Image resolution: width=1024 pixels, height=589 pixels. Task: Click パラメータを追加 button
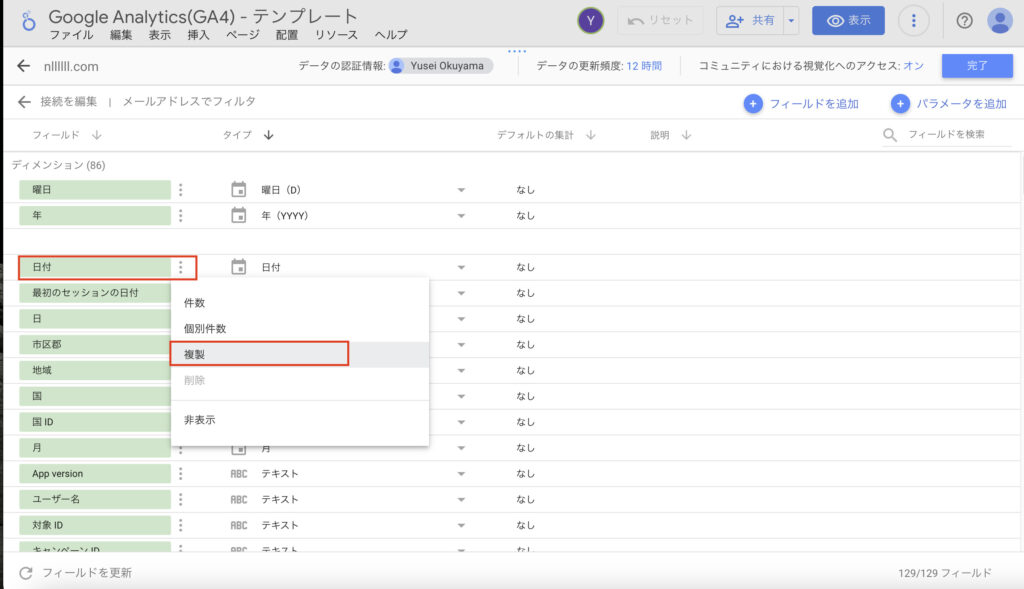pyautogui.click(x=949, y=104)
